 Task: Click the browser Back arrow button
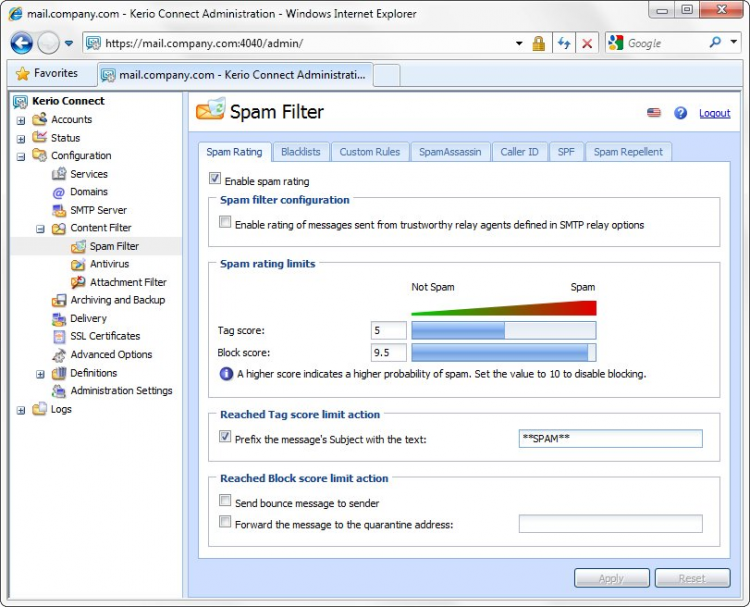point(21,43)
